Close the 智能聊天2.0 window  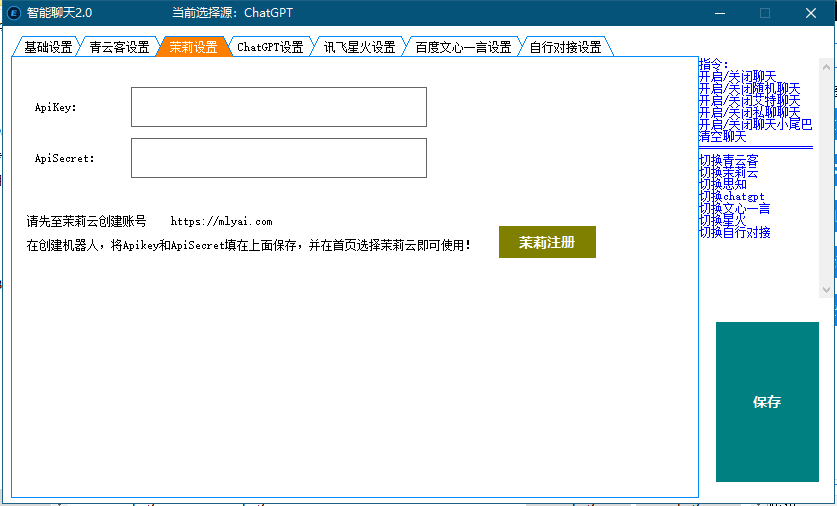pos(811,13)
